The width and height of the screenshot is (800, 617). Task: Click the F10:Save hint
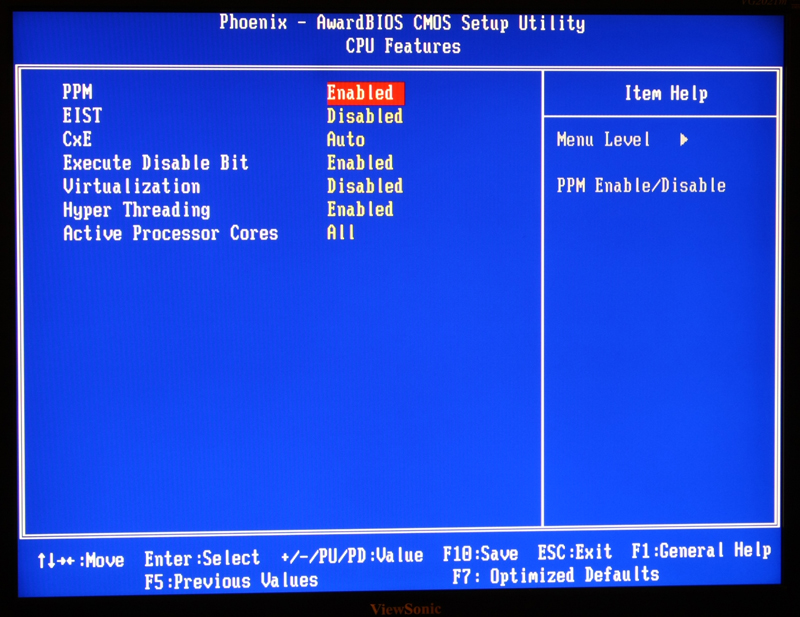(480, 554)
